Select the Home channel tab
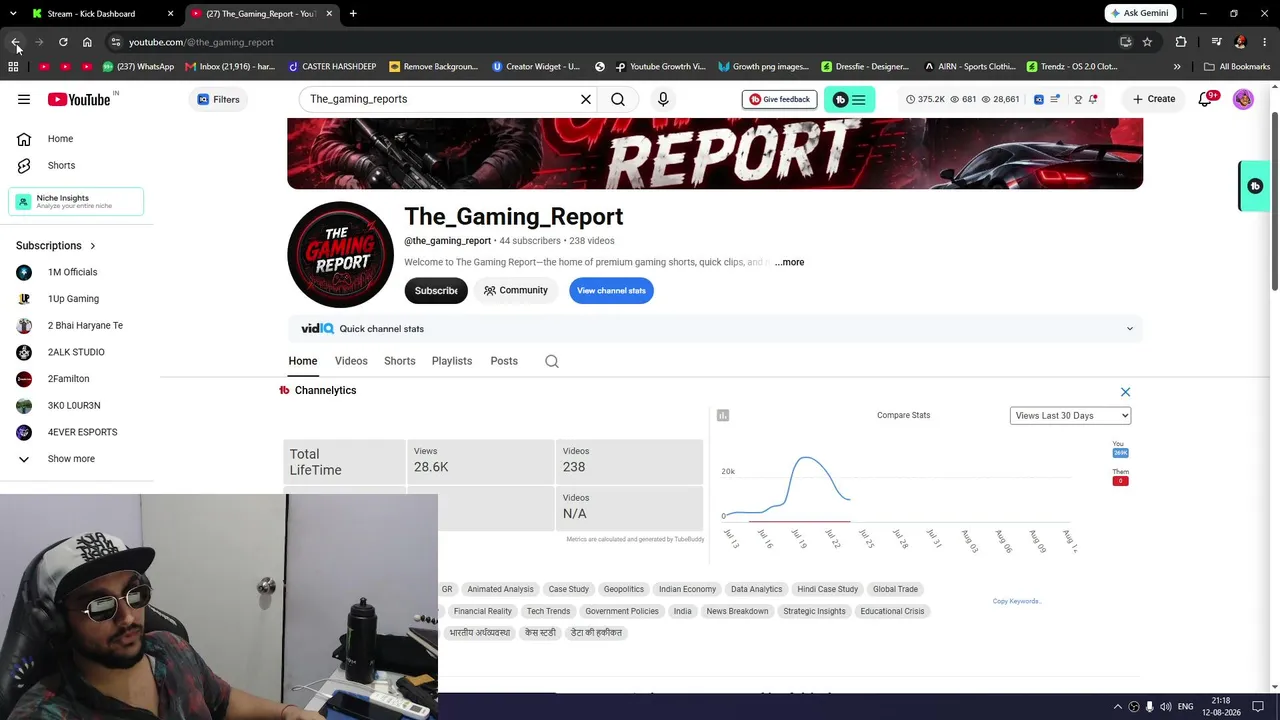 (x=303, y=361)
